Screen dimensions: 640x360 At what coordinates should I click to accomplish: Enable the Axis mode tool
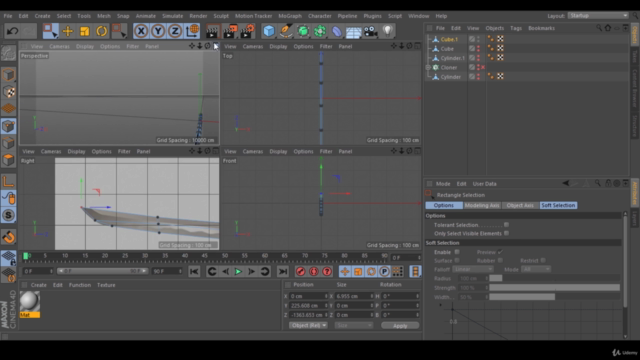pyautogui.click(x=9, y=181)
